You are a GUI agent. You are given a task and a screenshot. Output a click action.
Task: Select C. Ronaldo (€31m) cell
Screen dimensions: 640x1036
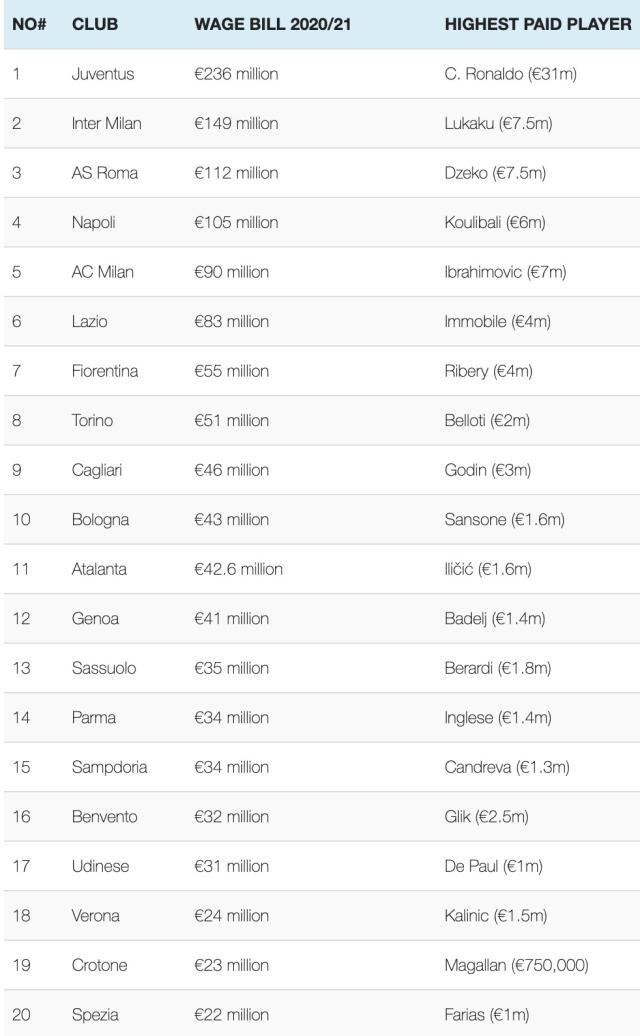(x=510, y=74)
